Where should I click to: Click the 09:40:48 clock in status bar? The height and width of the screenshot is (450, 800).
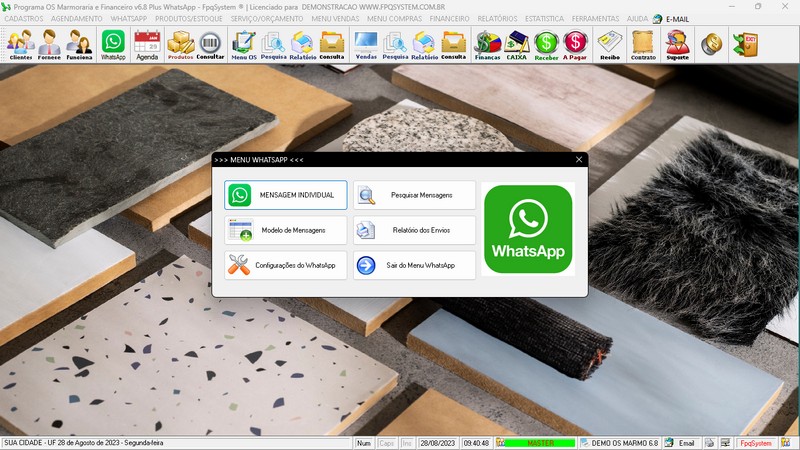[476, 443]
